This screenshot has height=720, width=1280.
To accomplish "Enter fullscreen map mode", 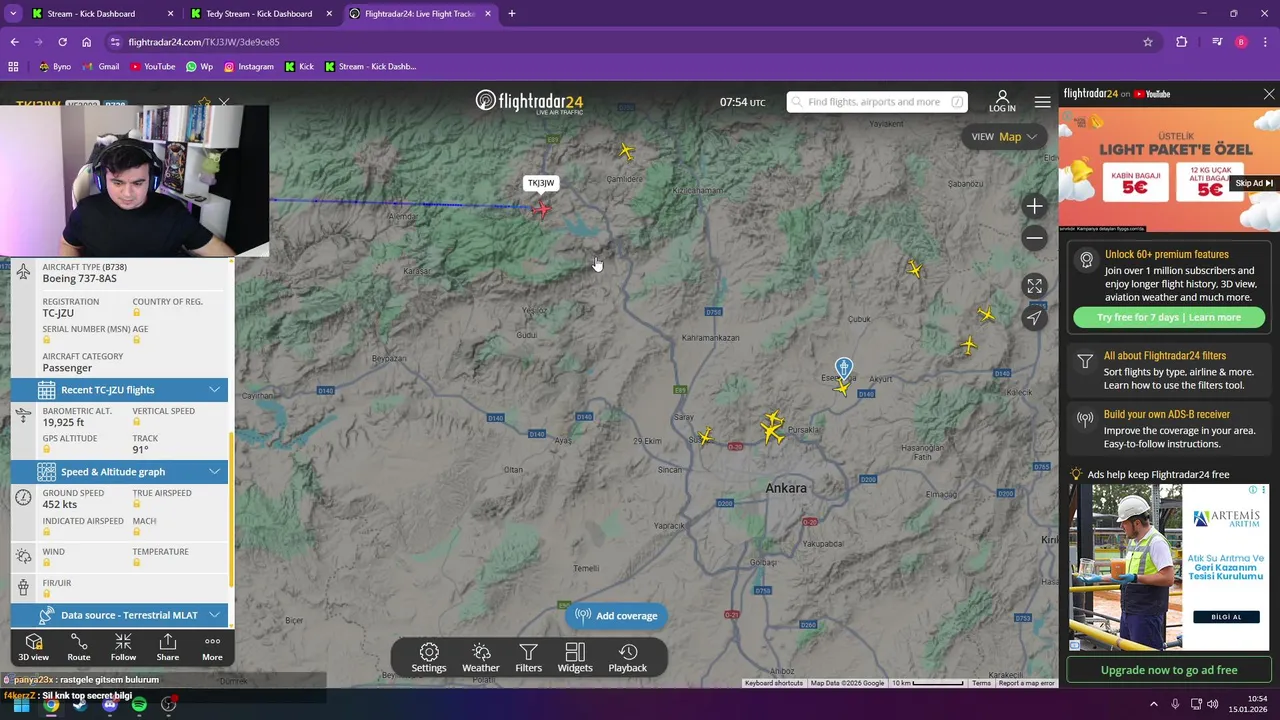I will coord(1034,286).
